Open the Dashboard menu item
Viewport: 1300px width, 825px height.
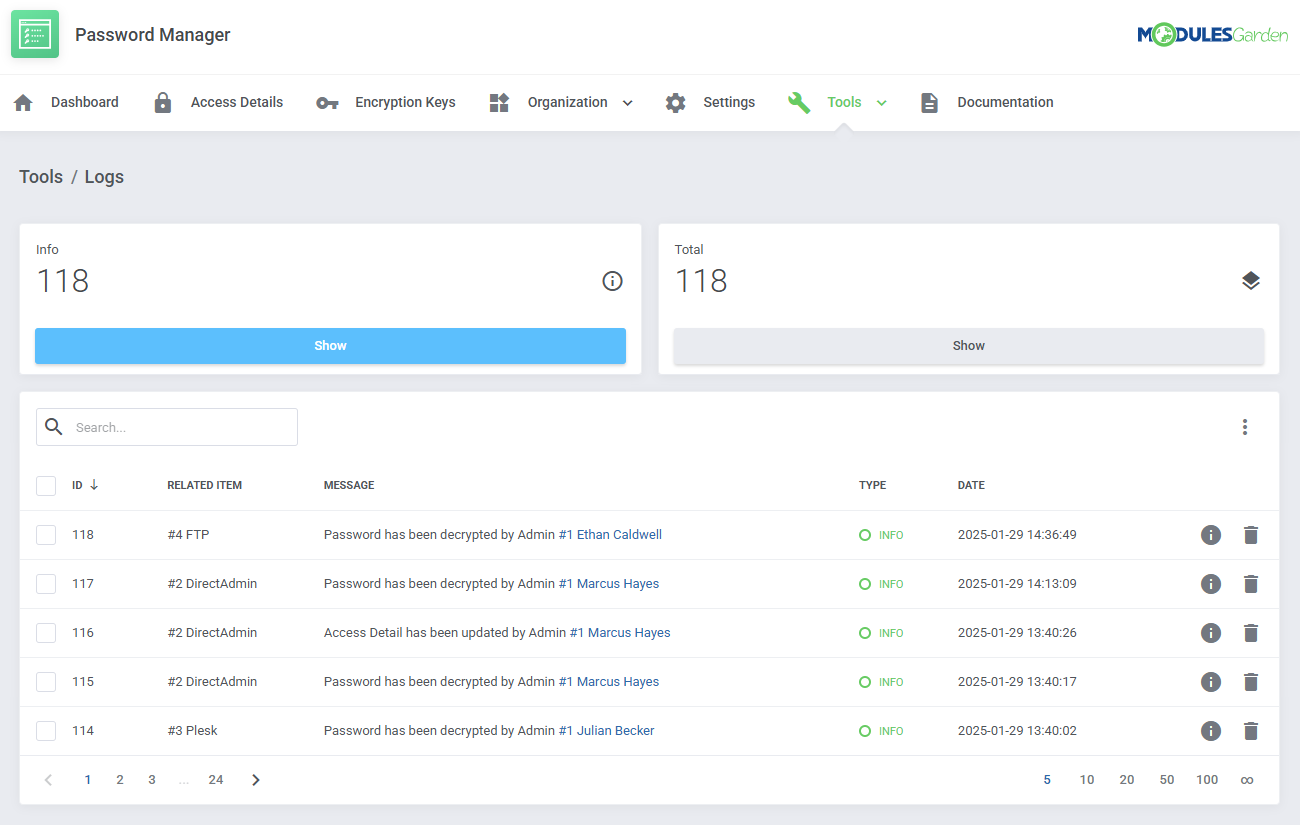pos(85,102)
